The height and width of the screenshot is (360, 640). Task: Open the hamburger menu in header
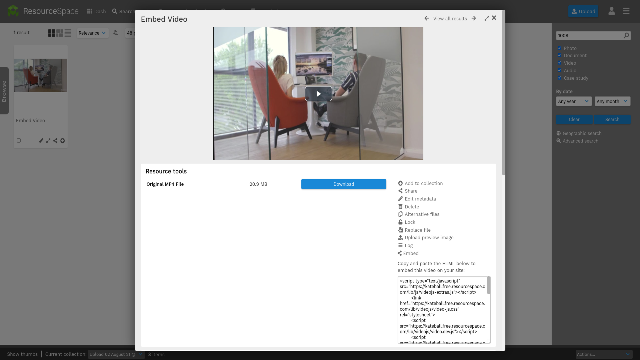(626, 11)
